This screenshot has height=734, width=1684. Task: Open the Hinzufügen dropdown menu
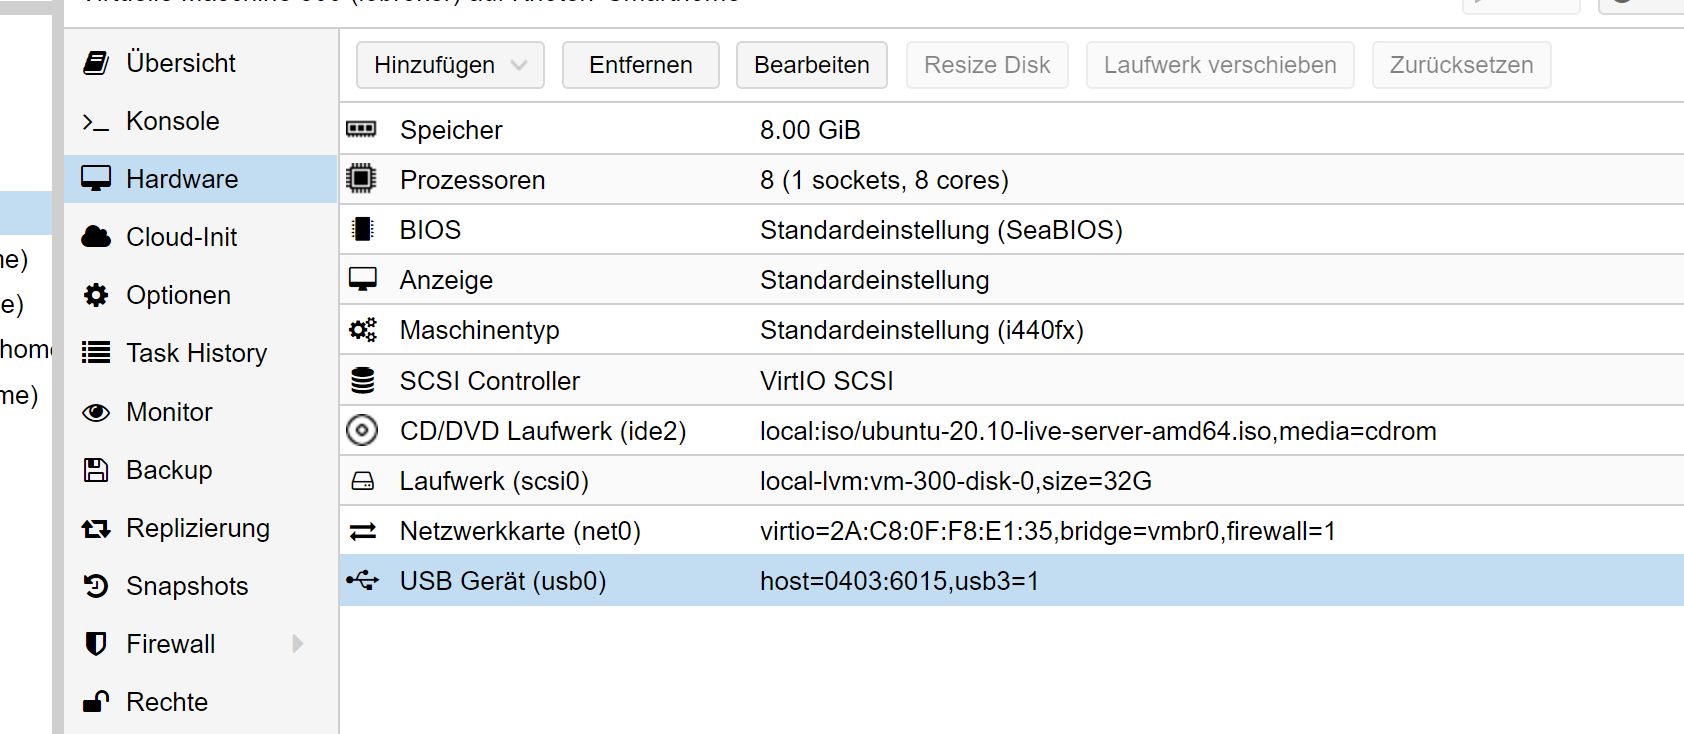(x=449, y=65)
